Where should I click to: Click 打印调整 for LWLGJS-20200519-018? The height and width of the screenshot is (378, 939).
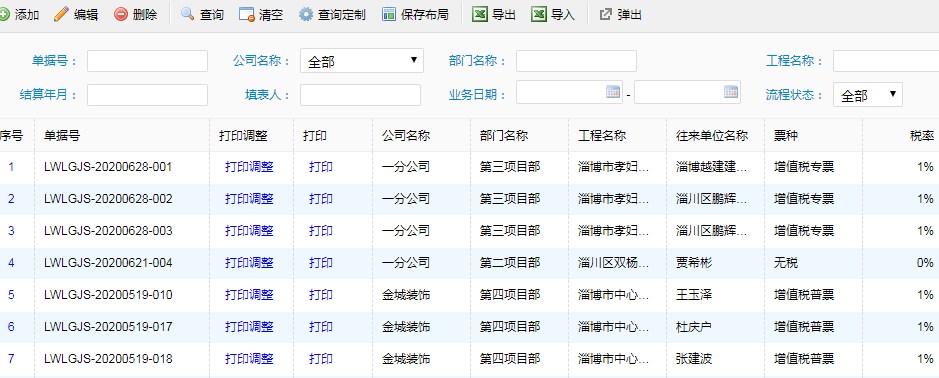[x=249, y=359]
